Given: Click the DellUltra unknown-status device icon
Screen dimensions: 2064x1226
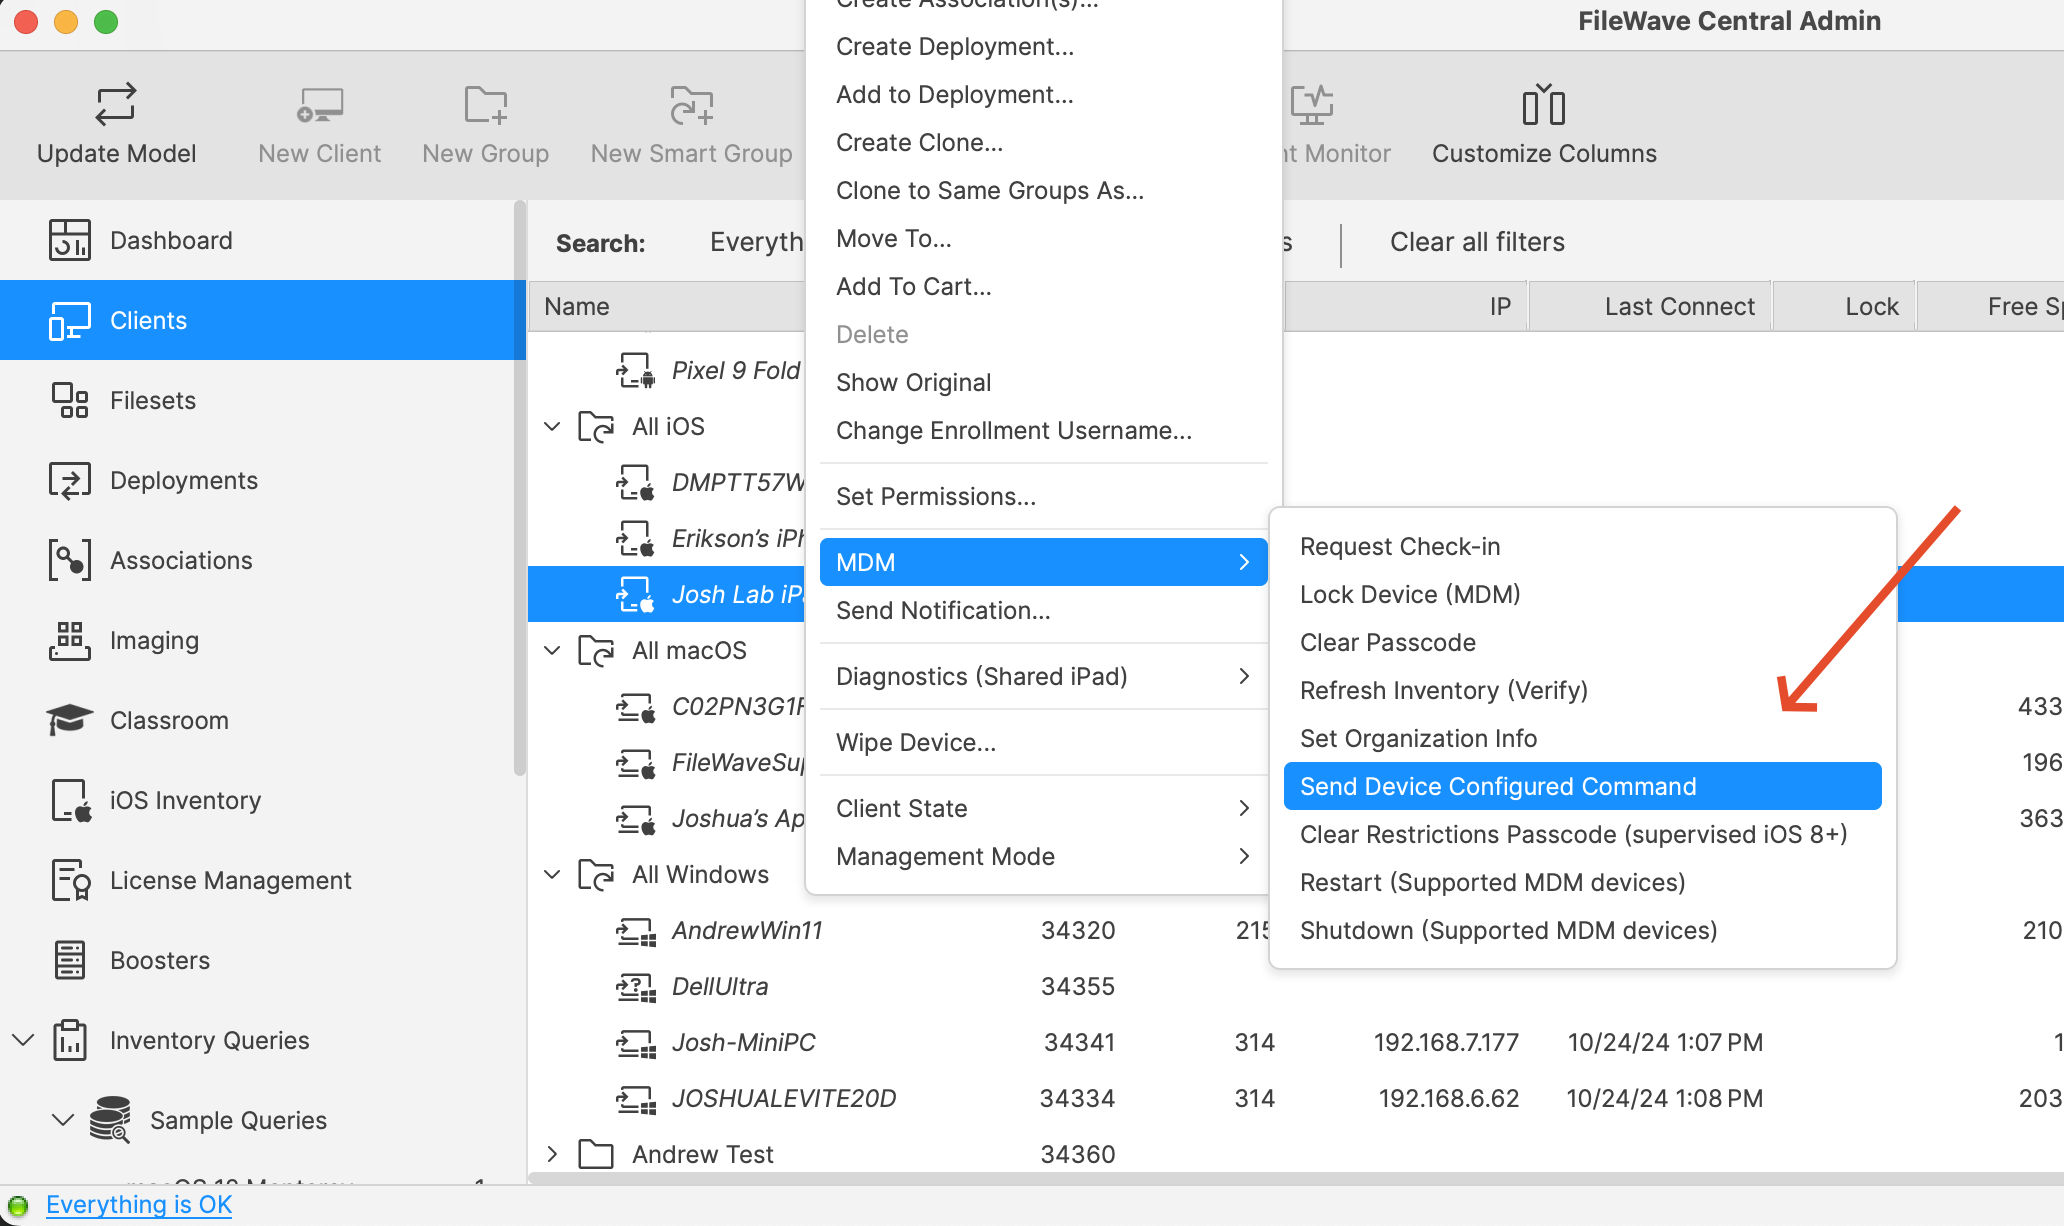Looking at the screenshot, I should [x=636, y=986].
